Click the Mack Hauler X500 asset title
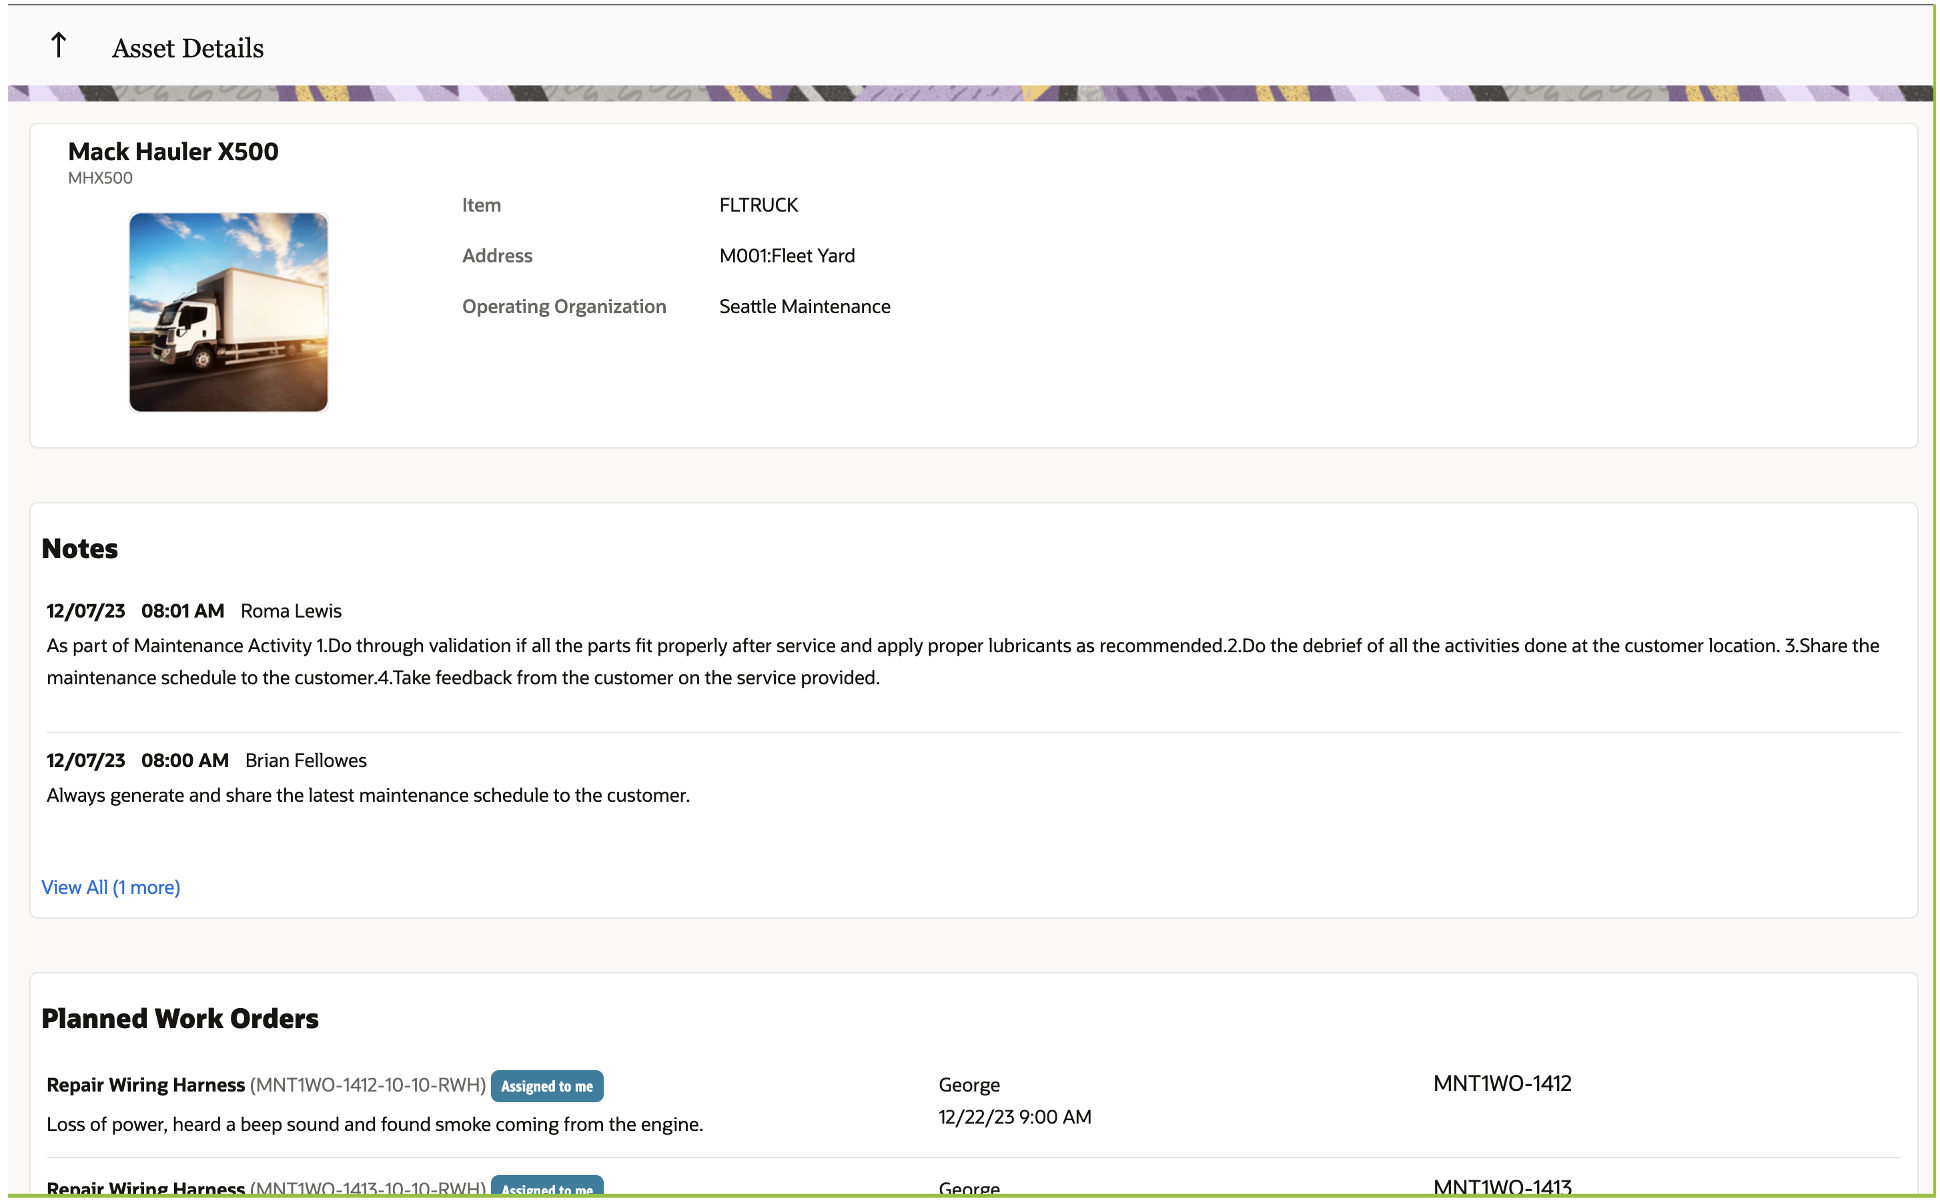This screenshot has width=1940, height=1200. point(174,151)
